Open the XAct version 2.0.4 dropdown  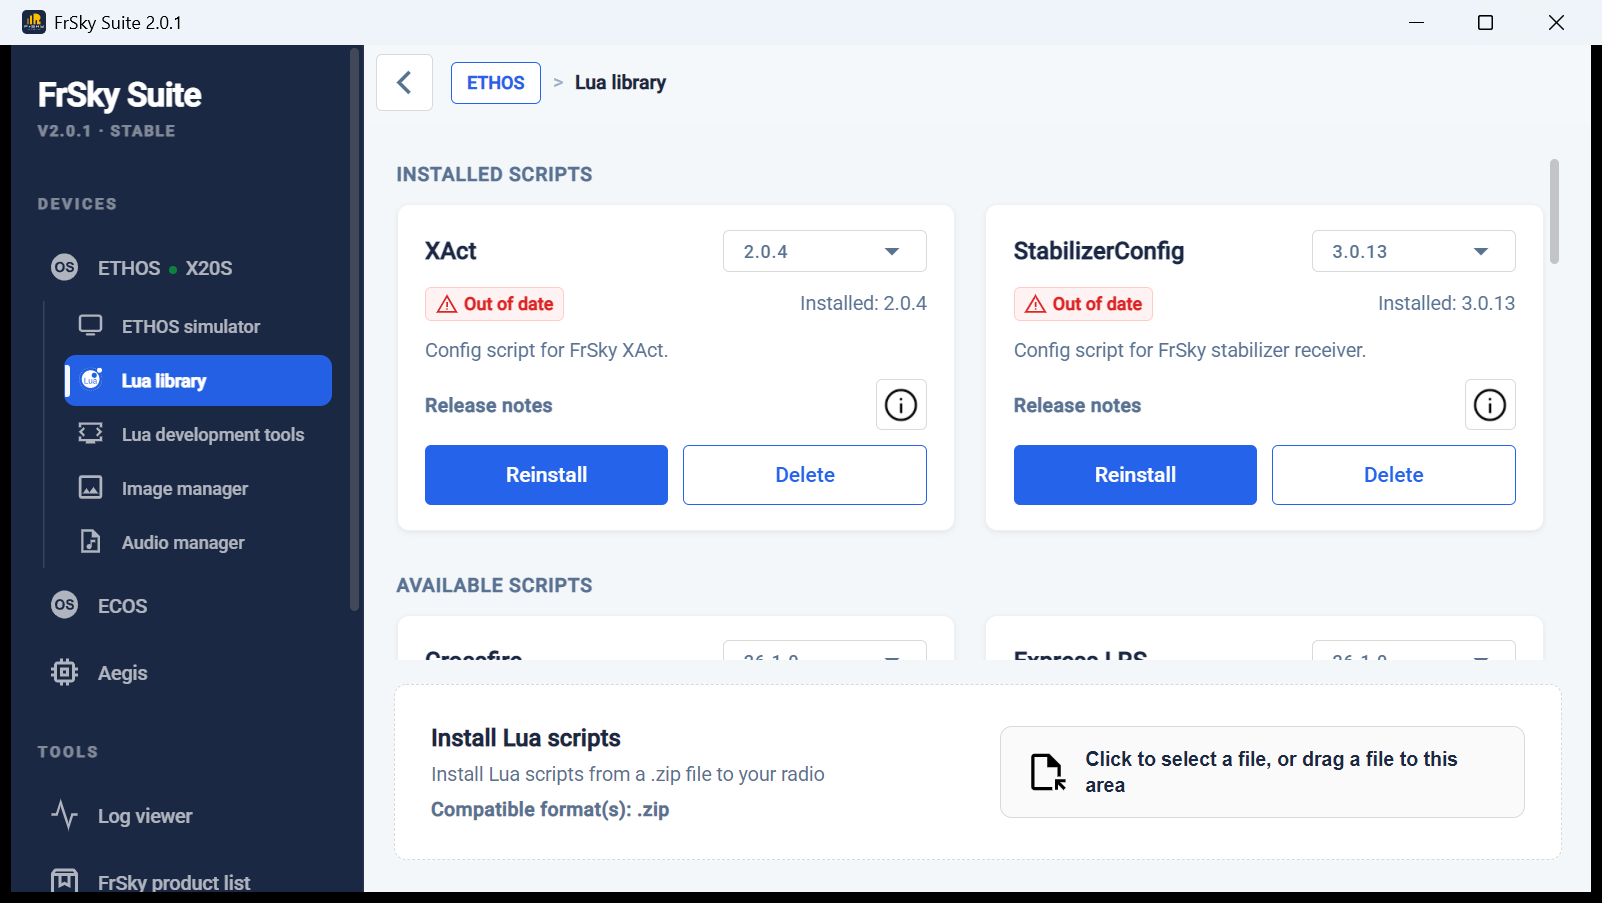pyautogui.click(x=825, y=251)
